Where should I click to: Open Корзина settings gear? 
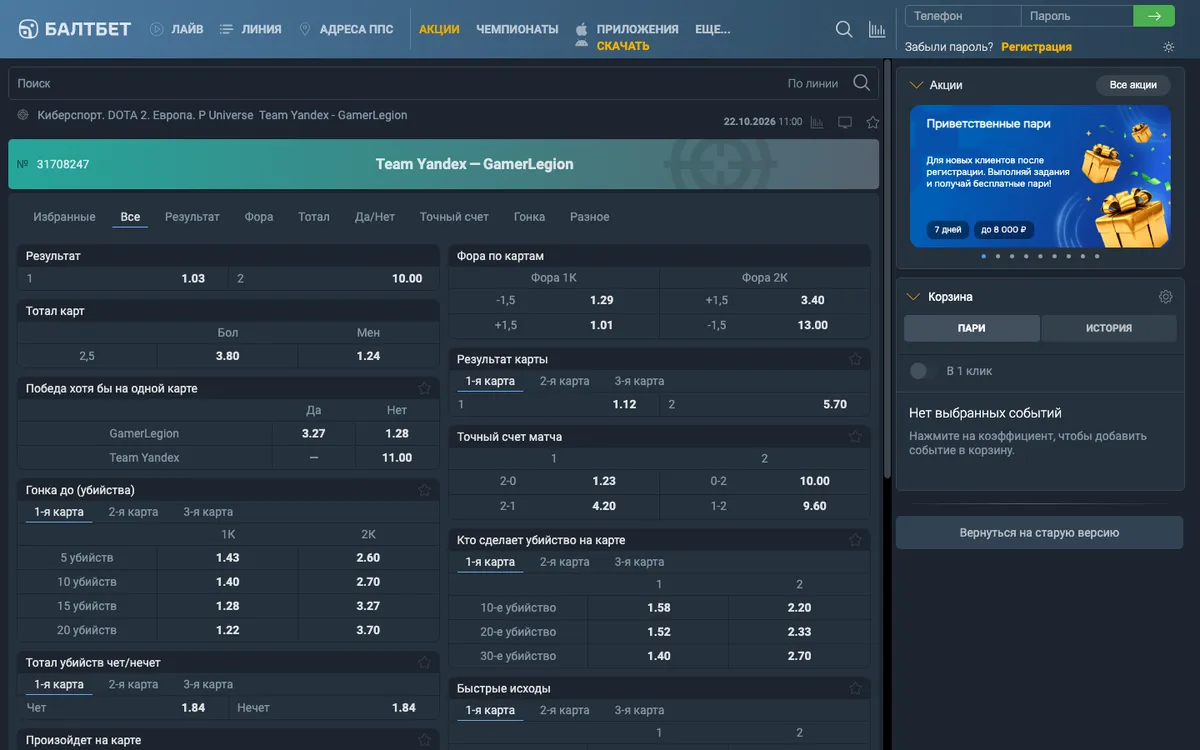tap(1165, 297)
